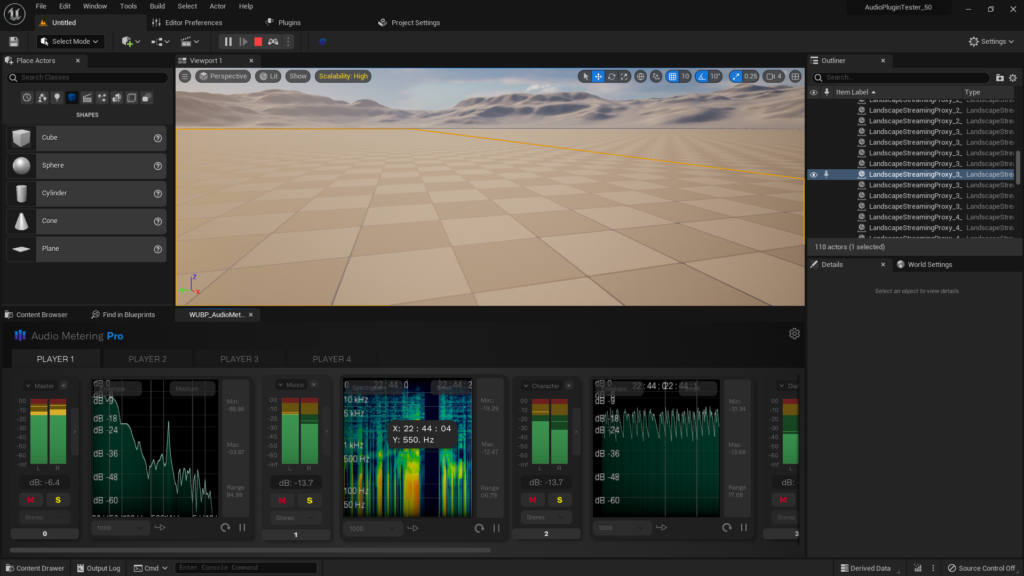Click the reset icon under Master spectrum graph
This screenshot has height=576, width=1024.
point(225,527)
